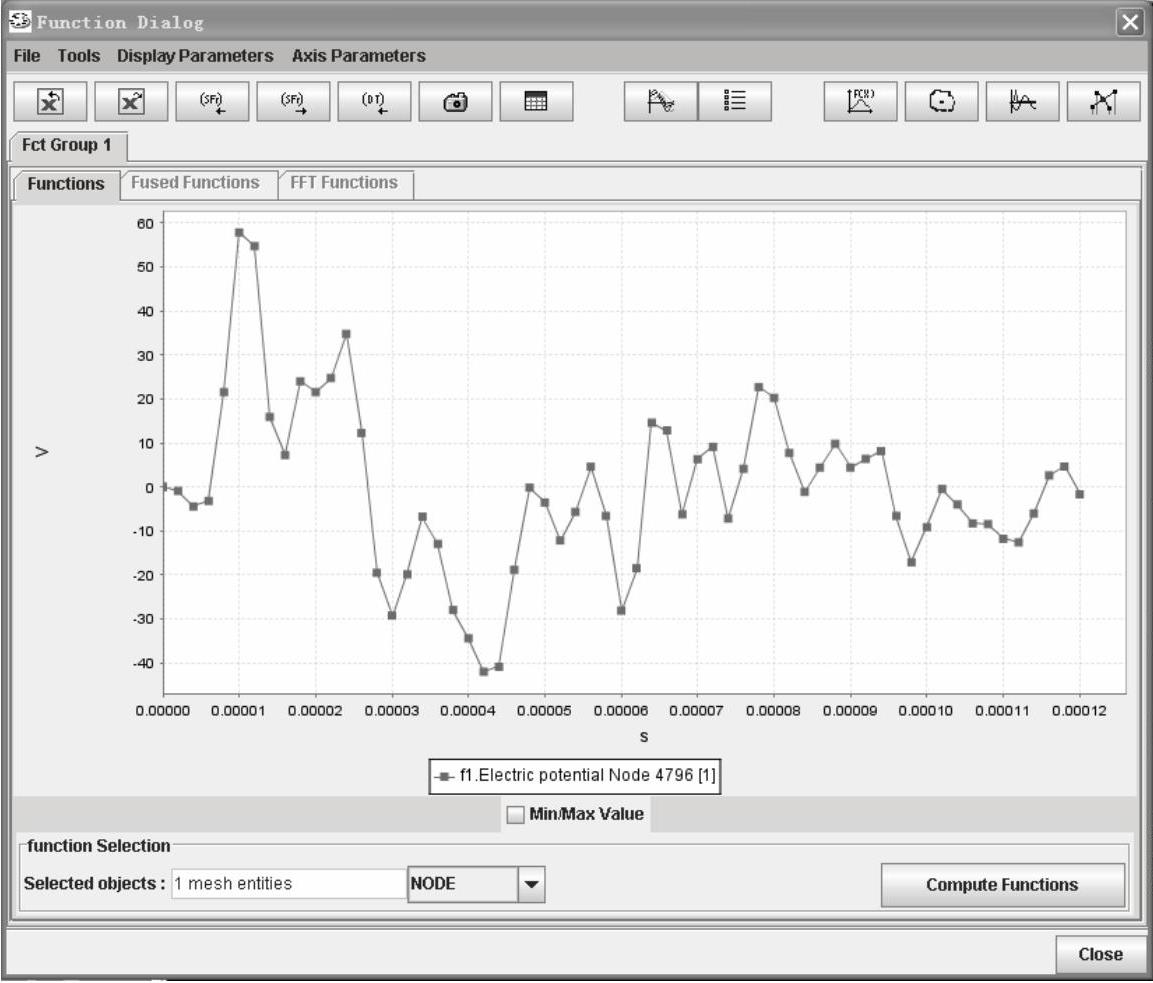Viewport: 1153px width, 983px height.
Task: Switch to the FFT Functions tab
Action: pyautogui.click(x=344, y=183)
